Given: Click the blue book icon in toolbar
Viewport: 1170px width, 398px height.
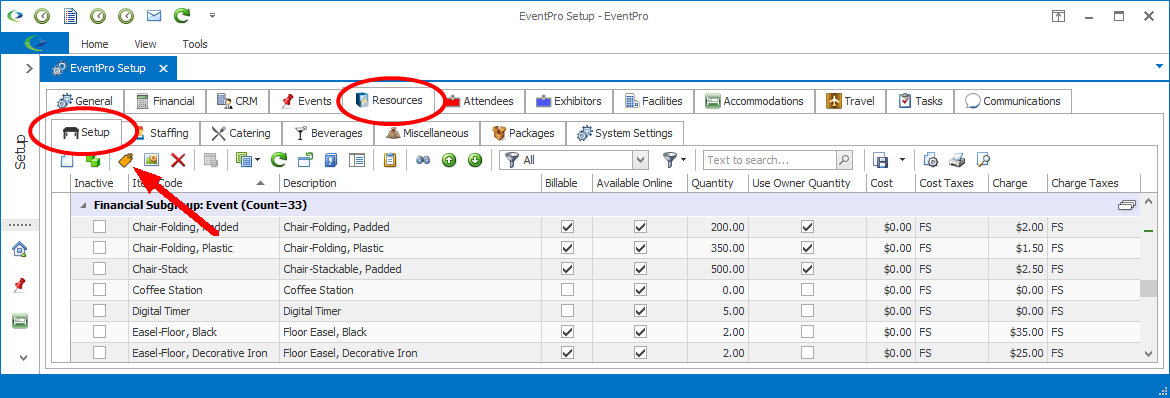Looking at the screenshot, I should [x=331, y=160].
